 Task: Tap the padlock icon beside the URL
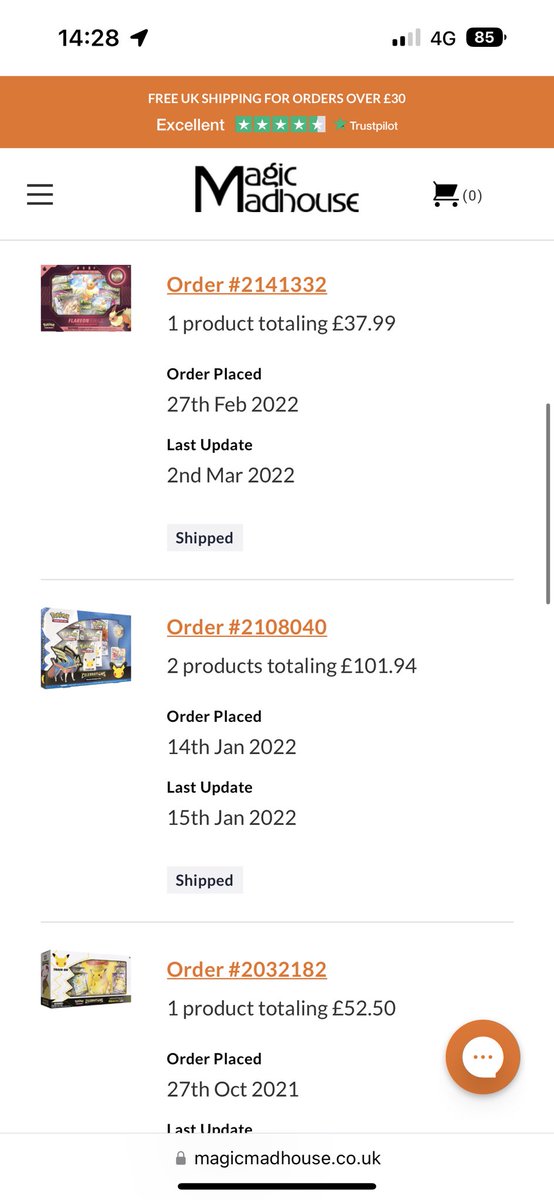point(180,1158)
